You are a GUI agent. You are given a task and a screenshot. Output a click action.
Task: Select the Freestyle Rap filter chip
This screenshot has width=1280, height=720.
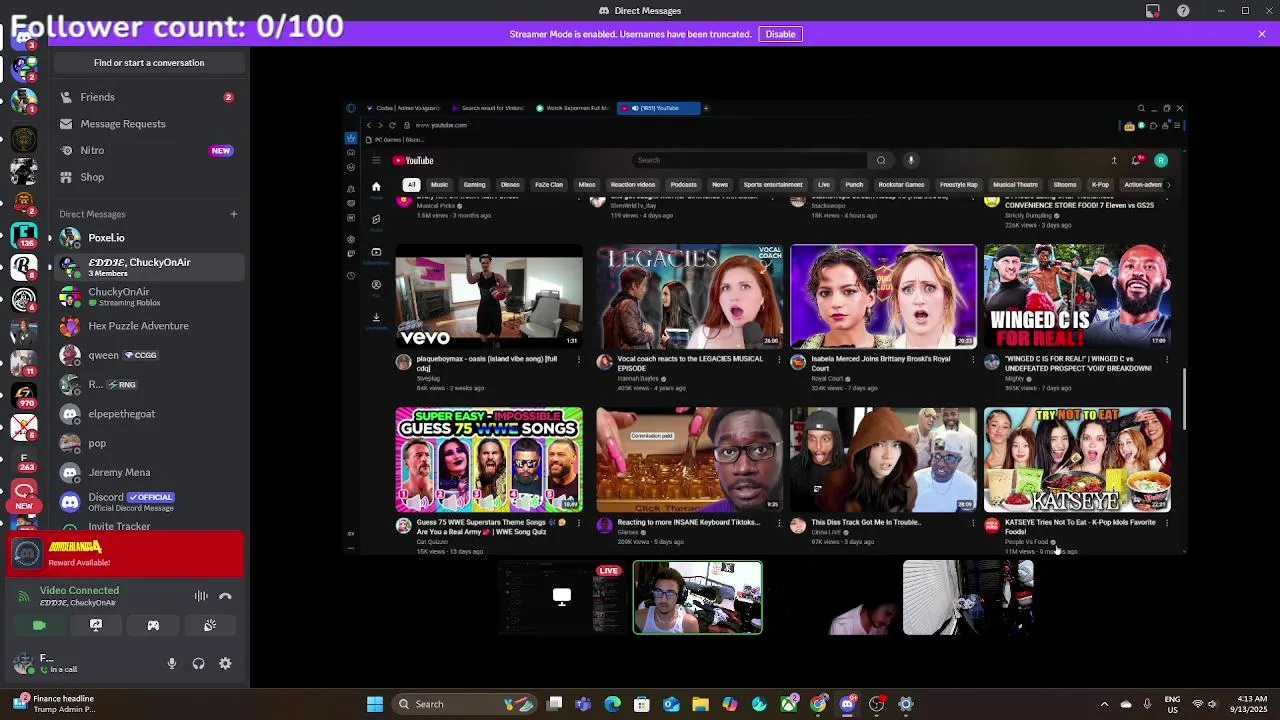coord(958,185)
